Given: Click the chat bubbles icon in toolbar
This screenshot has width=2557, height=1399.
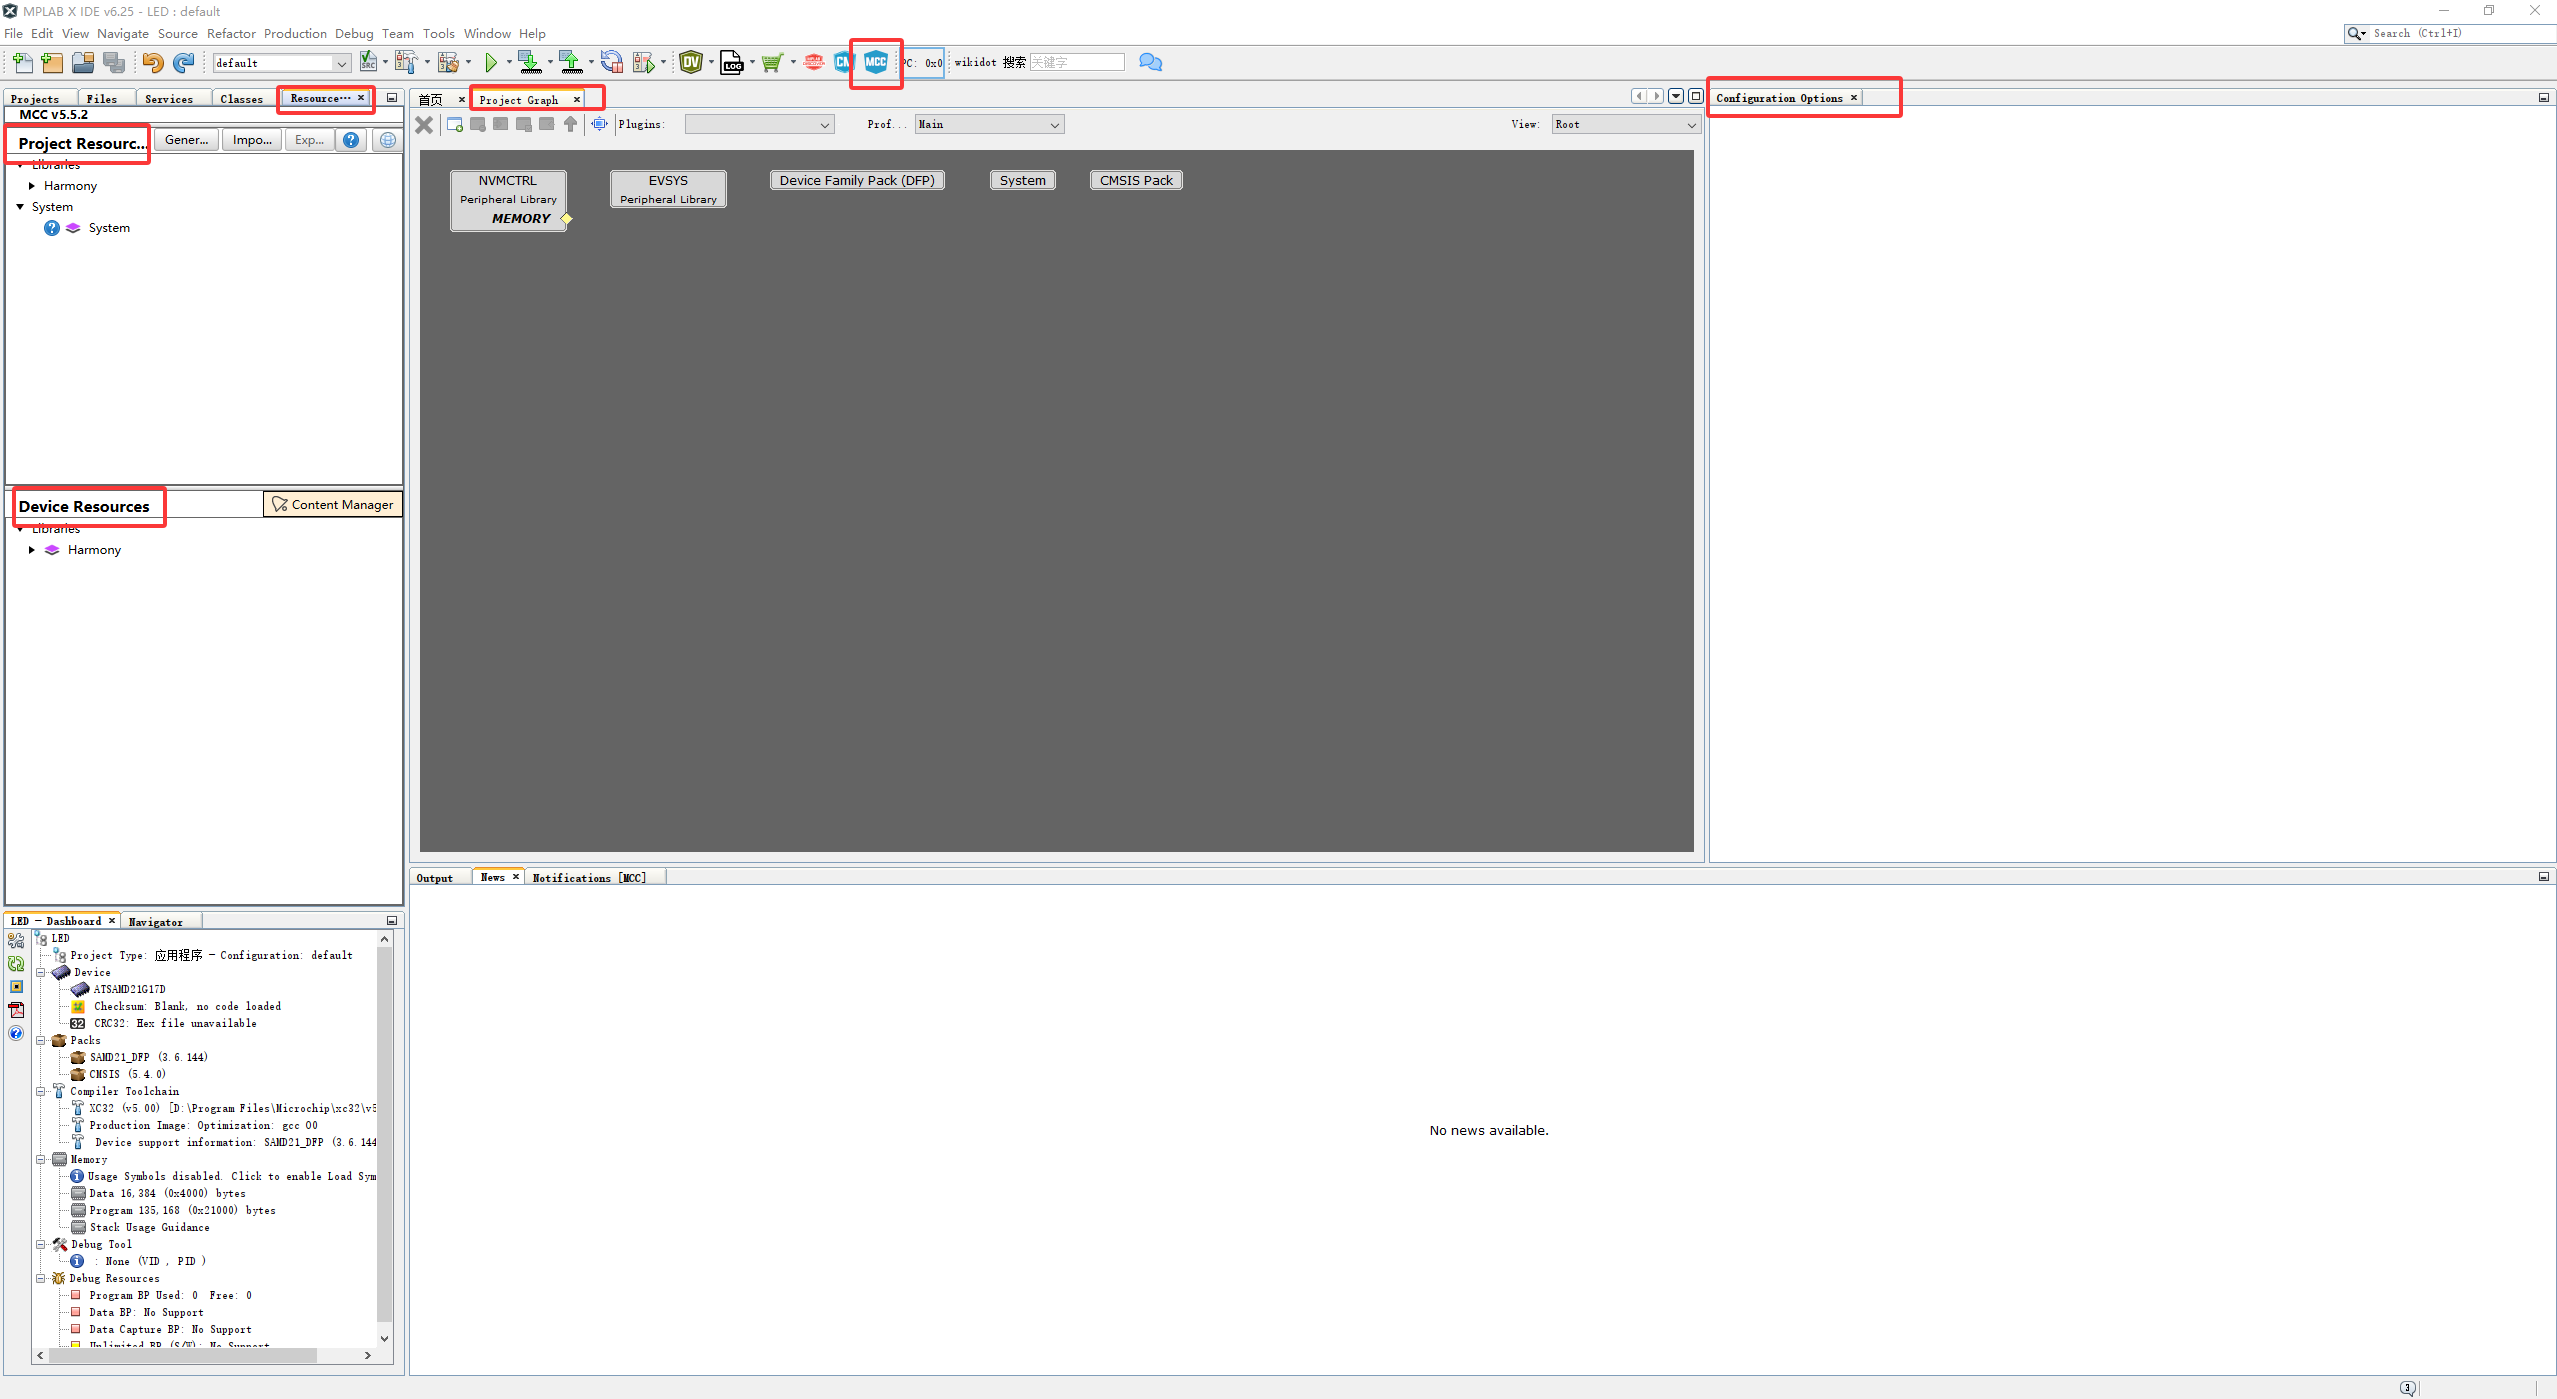Looking at the screenshot, I should tap(1150, 63).
